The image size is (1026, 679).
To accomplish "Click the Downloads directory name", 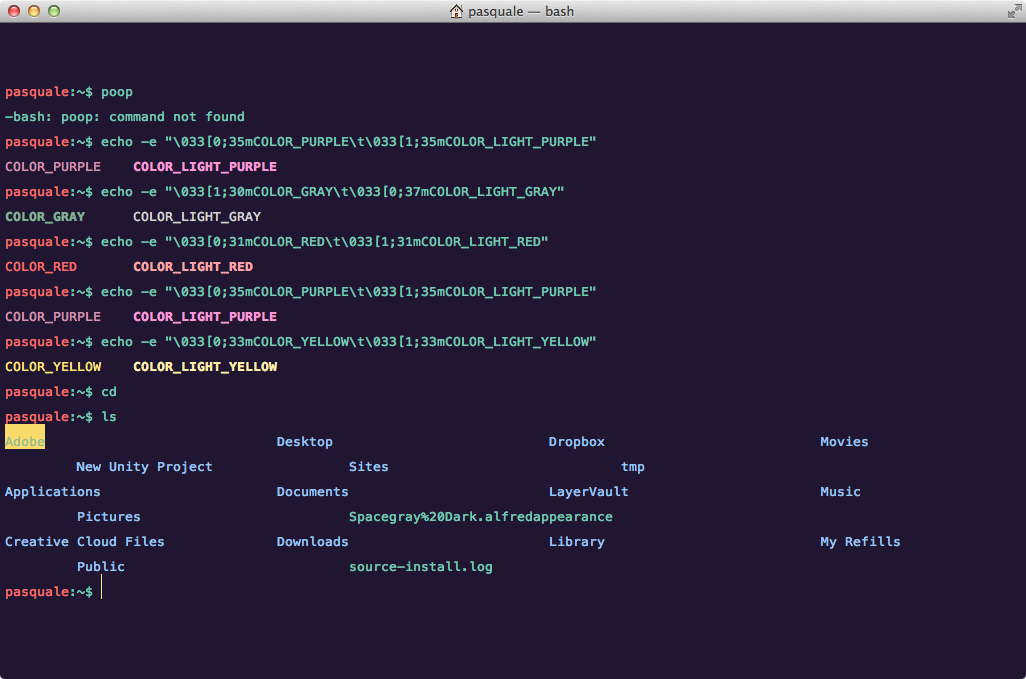I will [x=312, y=542].
